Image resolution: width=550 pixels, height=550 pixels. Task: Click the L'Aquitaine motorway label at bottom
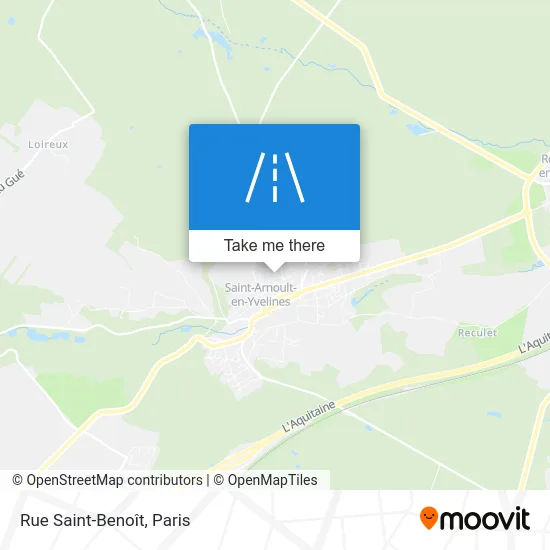(x=308, y=416)
